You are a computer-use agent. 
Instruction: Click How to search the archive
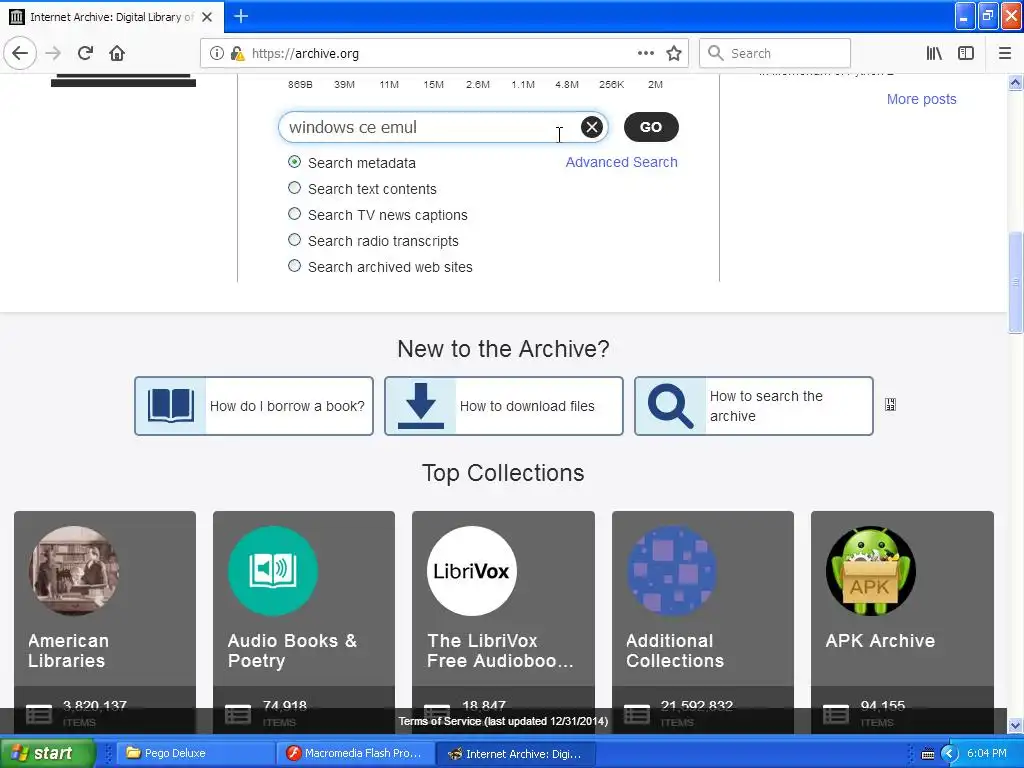tap(754, 406)
